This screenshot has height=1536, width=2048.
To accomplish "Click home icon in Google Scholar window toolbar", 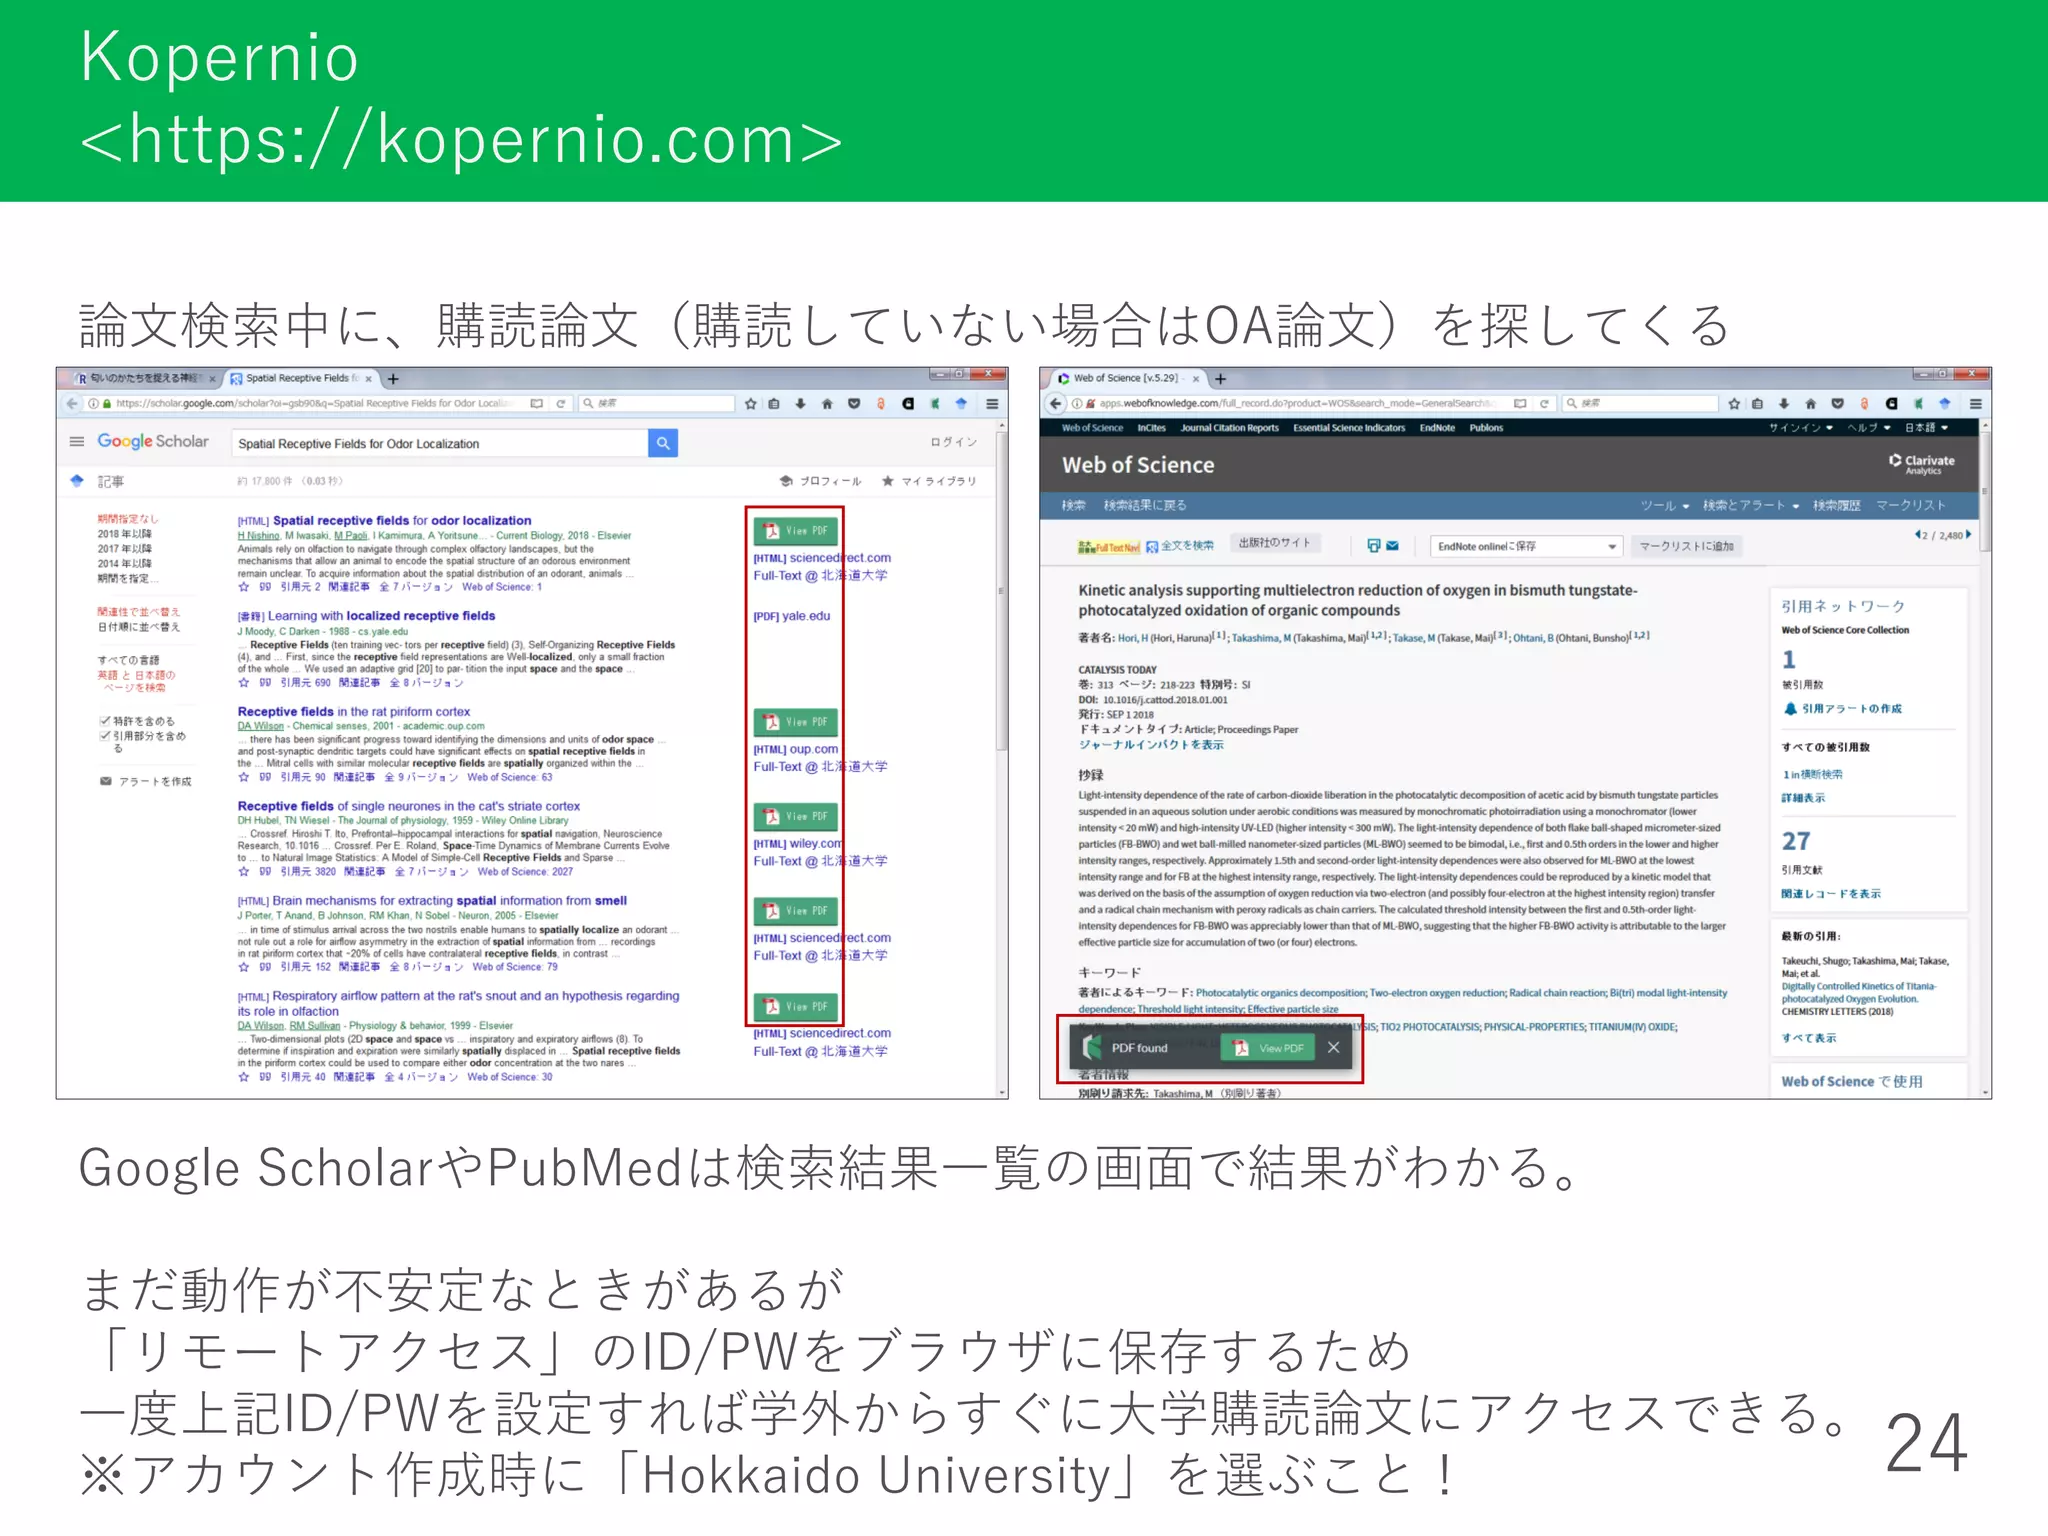I will pos(827,404).
